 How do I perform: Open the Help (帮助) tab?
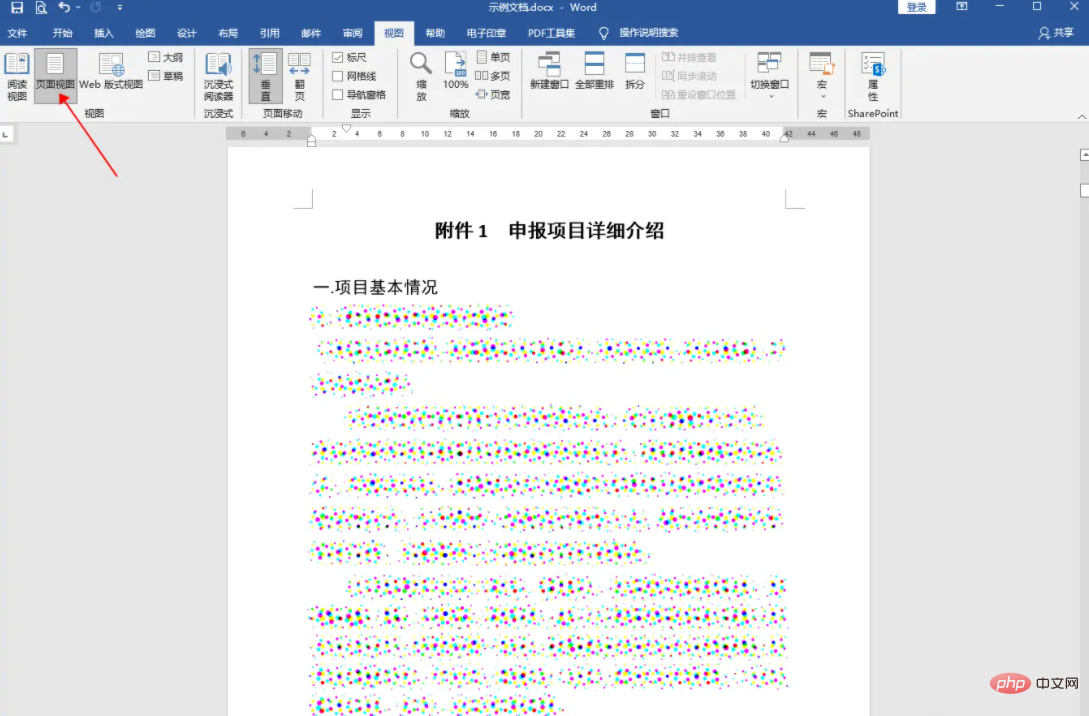(x=435, y=33)
